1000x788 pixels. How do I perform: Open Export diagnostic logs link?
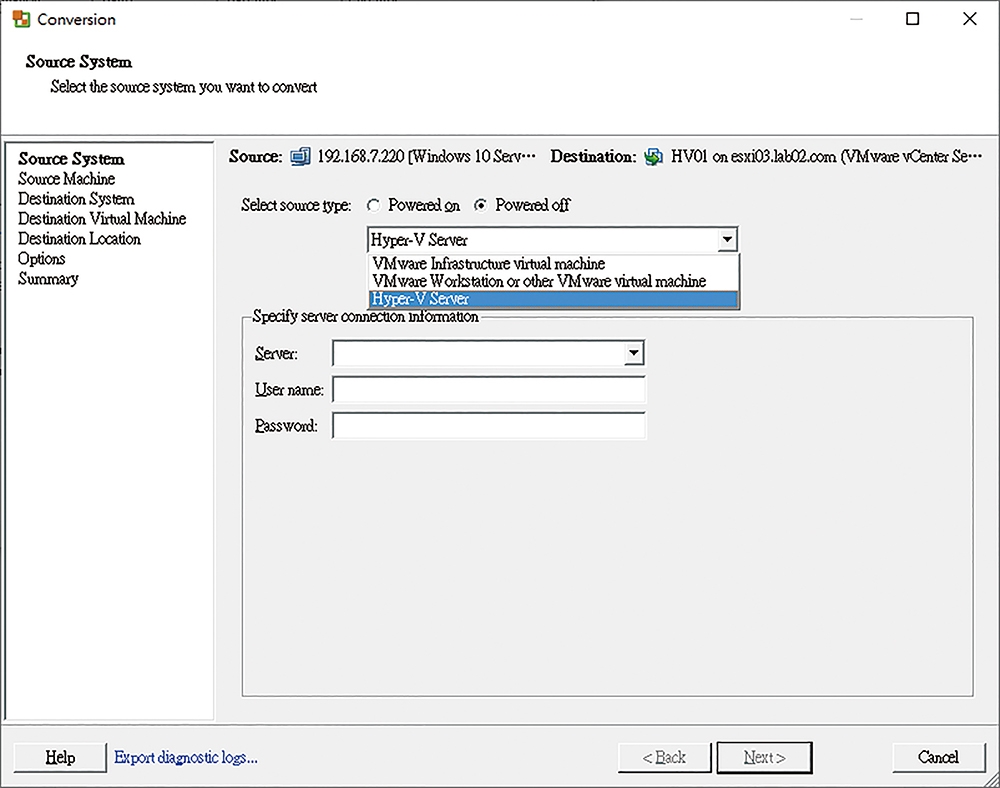(x=186, y=757)
